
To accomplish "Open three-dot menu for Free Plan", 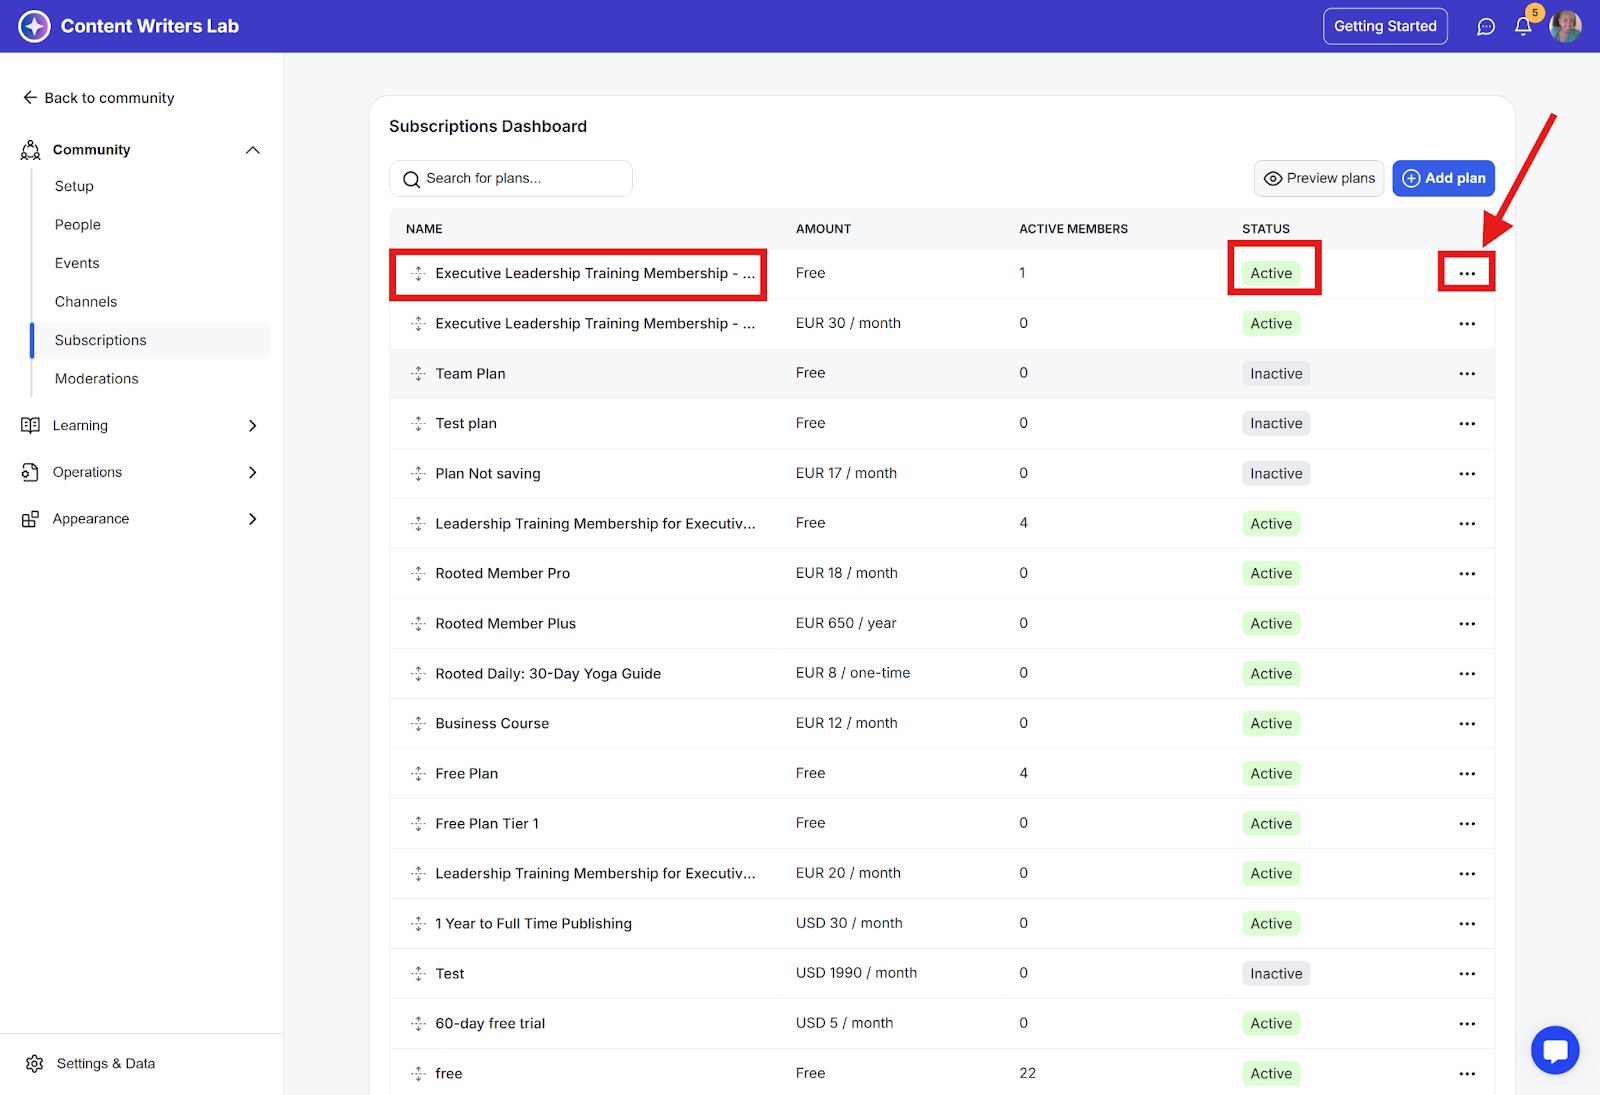I will click(1466, 774).
